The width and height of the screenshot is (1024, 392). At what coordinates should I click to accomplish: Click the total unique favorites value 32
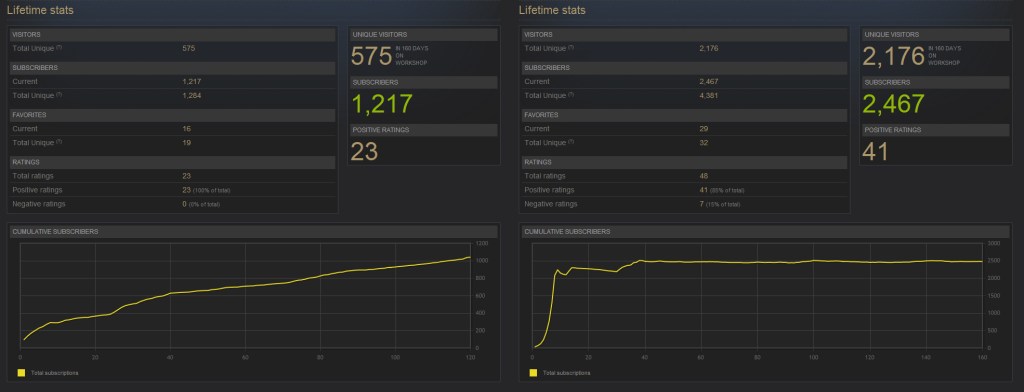tap(703, 142)
